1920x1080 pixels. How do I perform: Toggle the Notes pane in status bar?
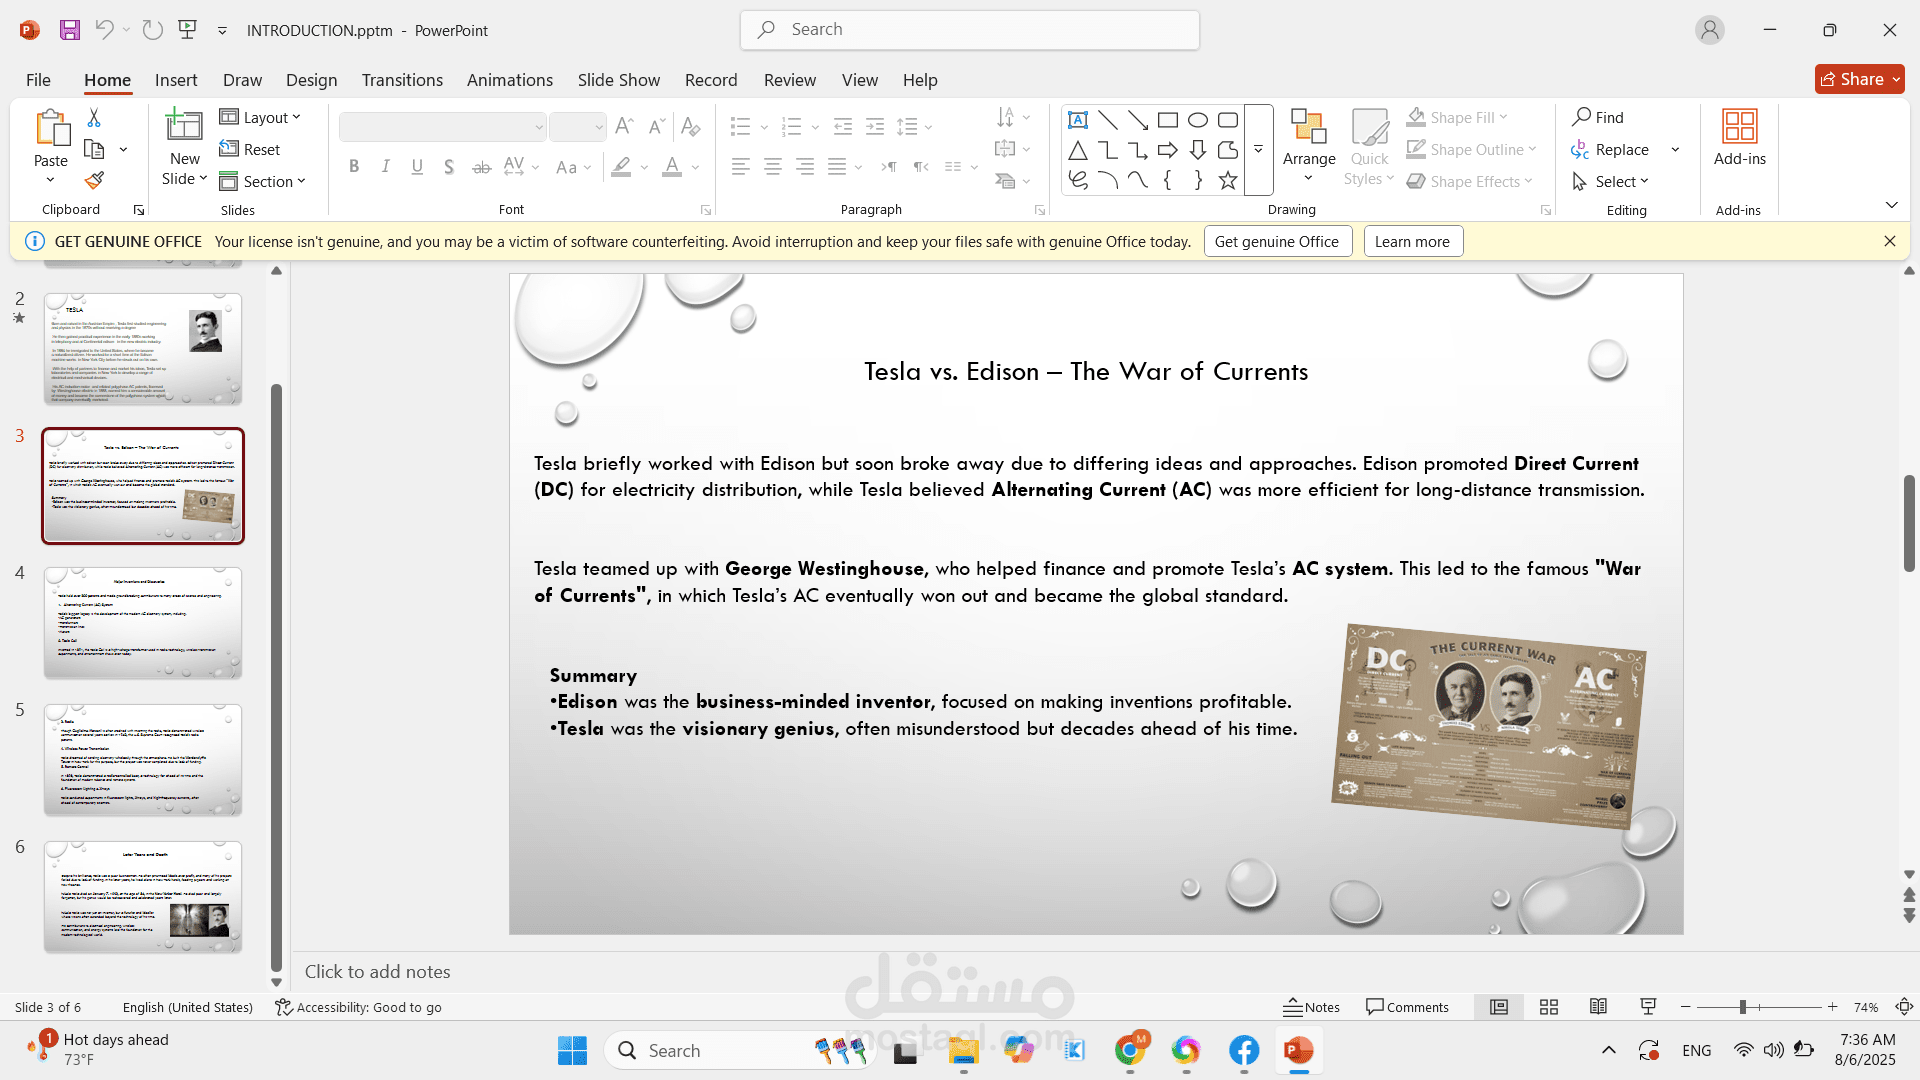point(1311,1007)
